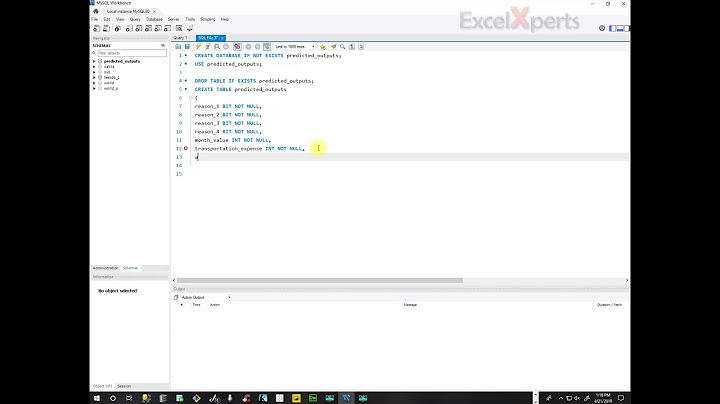
Task: Click the error marker on line 12
Action: click(x=186, y=148)
